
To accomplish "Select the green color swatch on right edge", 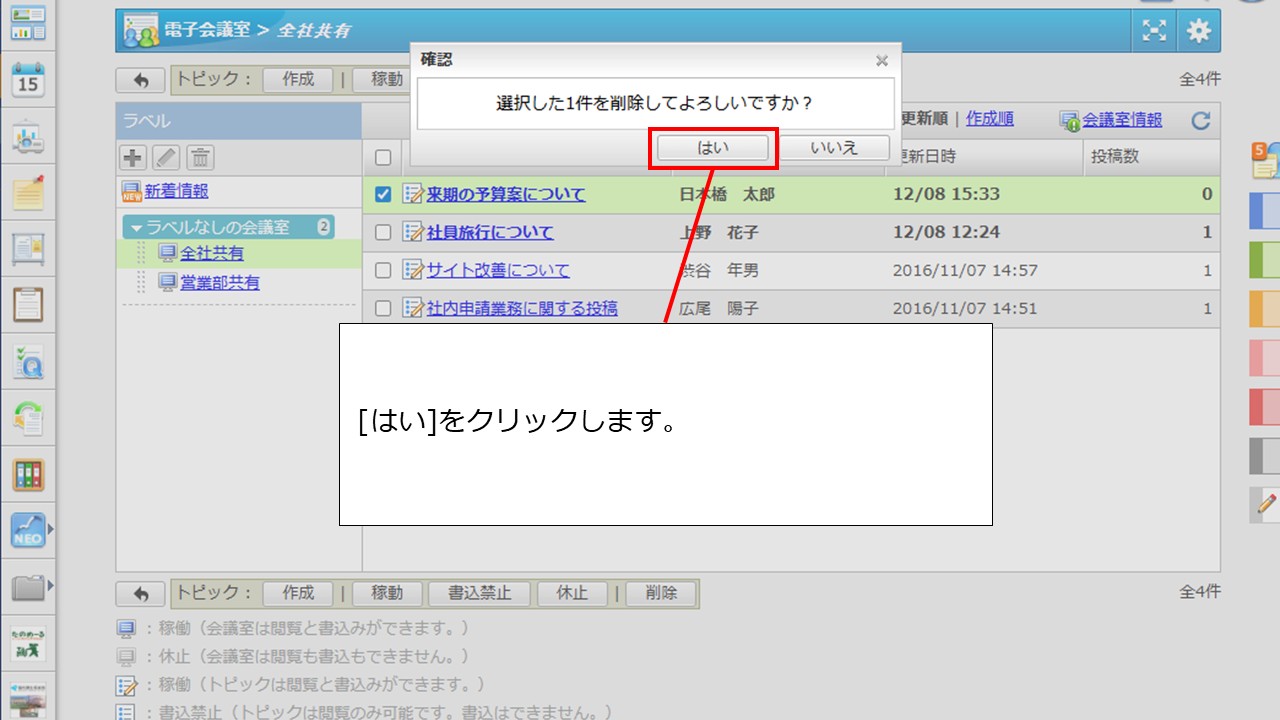I will [1265, 259].
